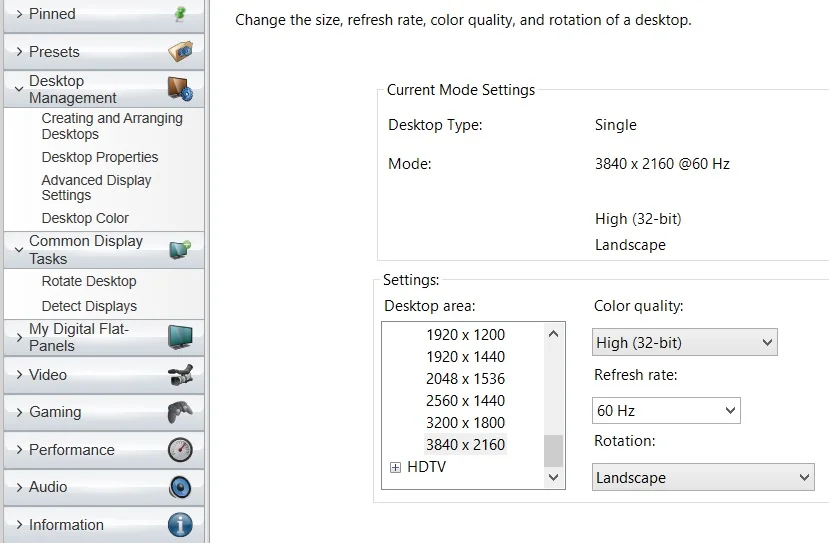The image size is (829, 543).
Task: Expand the Video section chevron
Action: [19, 375]
